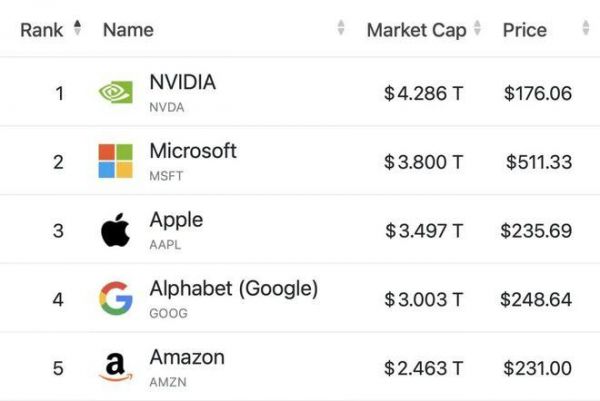600x401 pixels.
Task: Open the Alphabet (Google) company name
Action: click(233, 288)
